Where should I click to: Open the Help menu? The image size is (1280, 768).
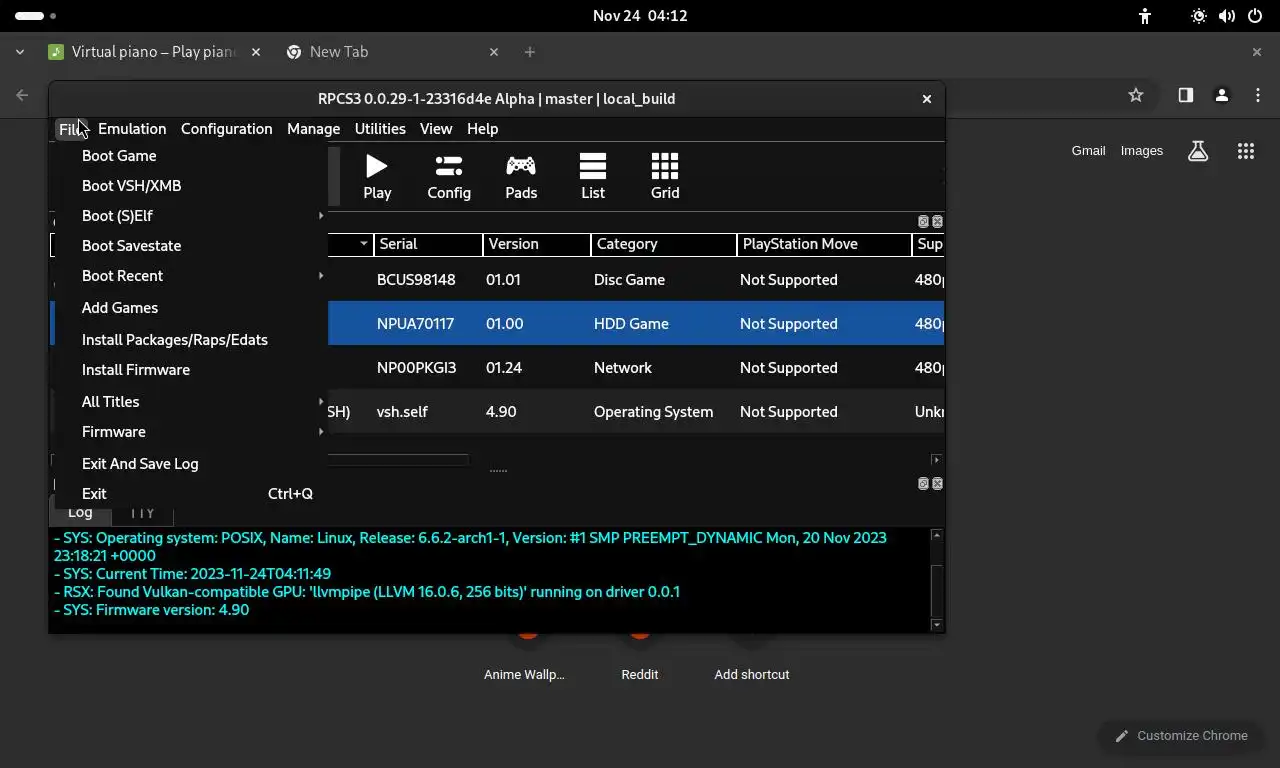click(482, 129)
